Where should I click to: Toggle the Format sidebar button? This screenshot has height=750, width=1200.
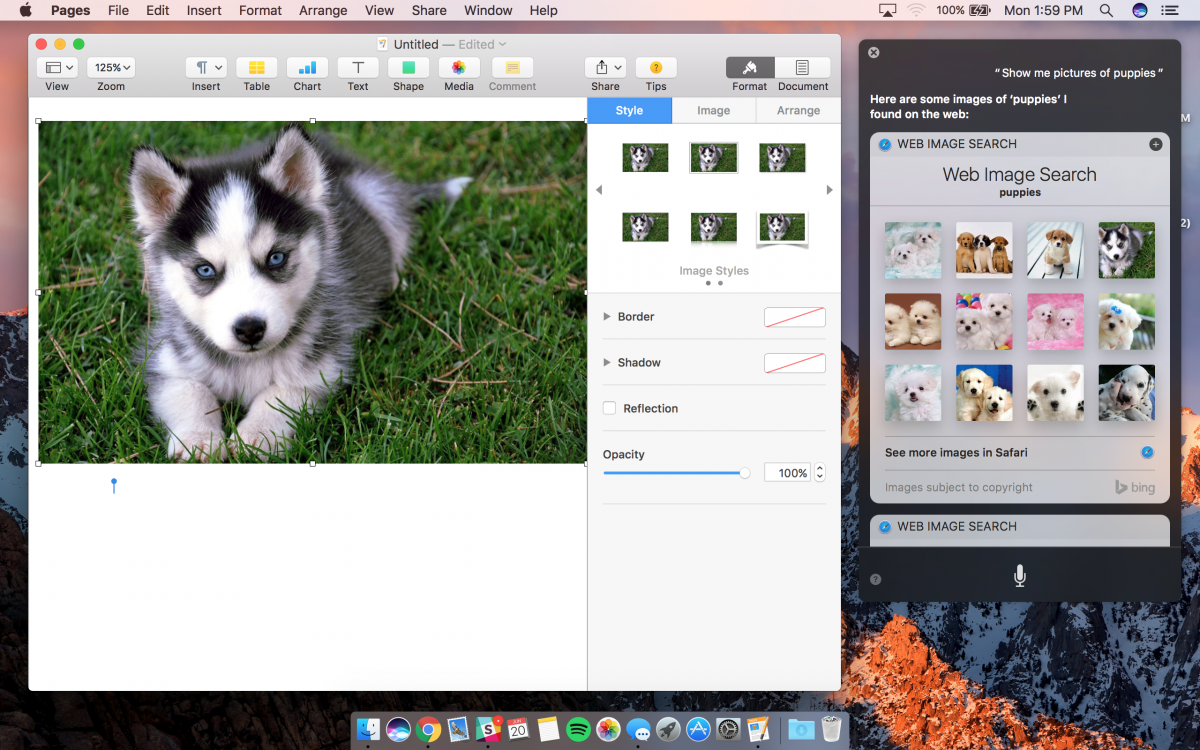click(750, 68)
